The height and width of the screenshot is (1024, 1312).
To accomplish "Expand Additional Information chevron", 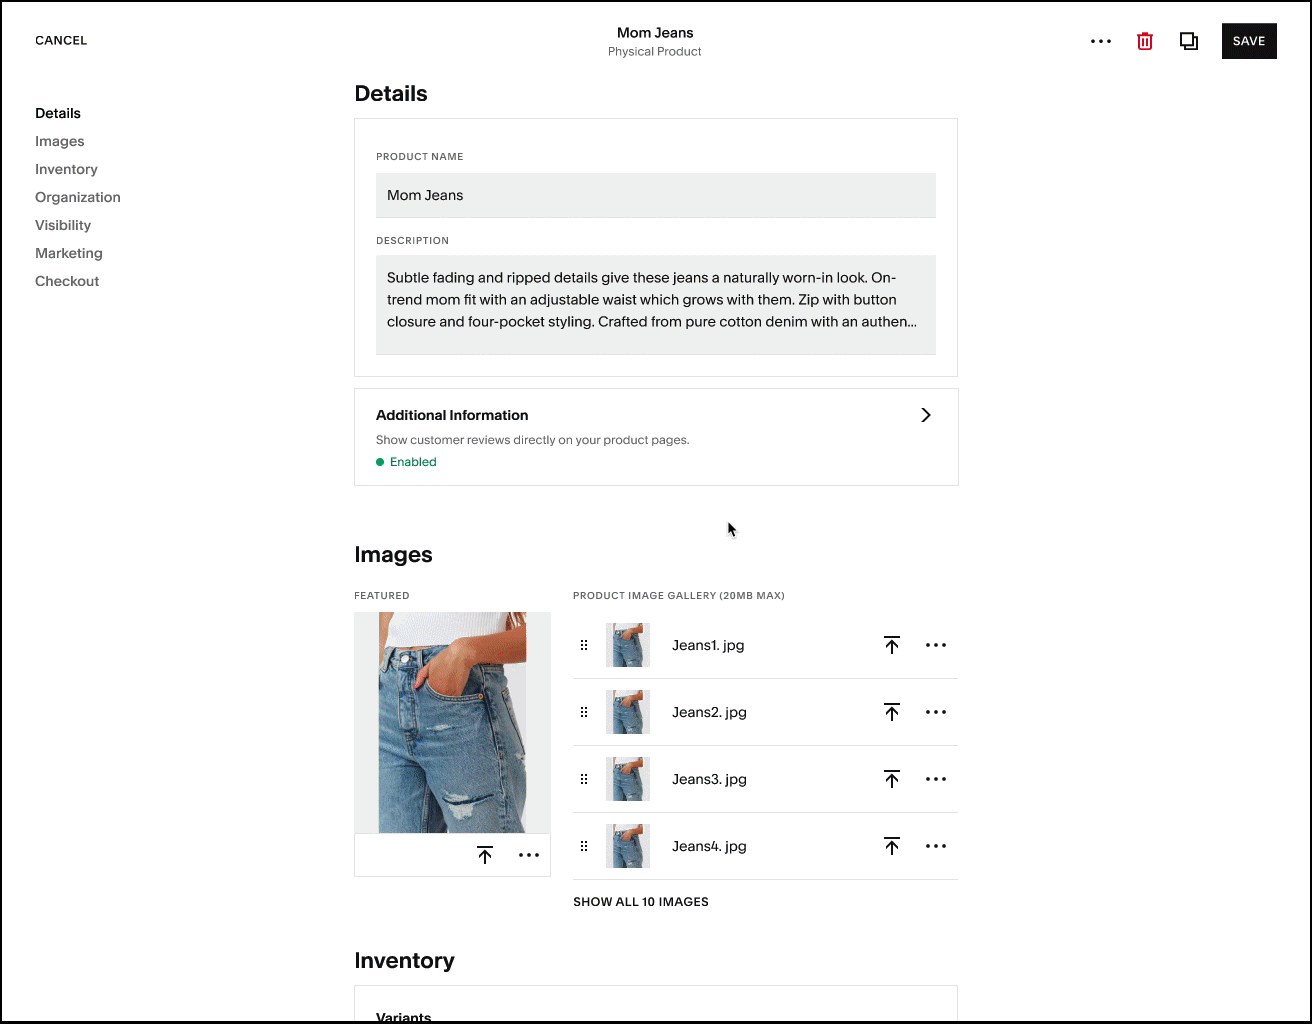I will [x=926, y=415].
